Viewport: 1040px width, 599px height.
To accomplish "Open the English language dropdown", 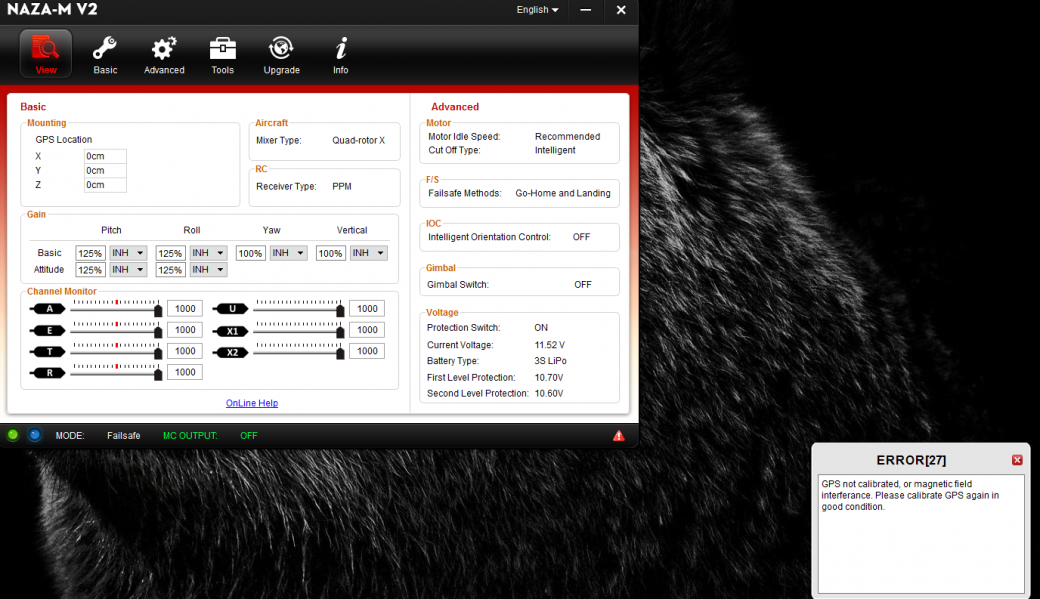I will (537, 10).
